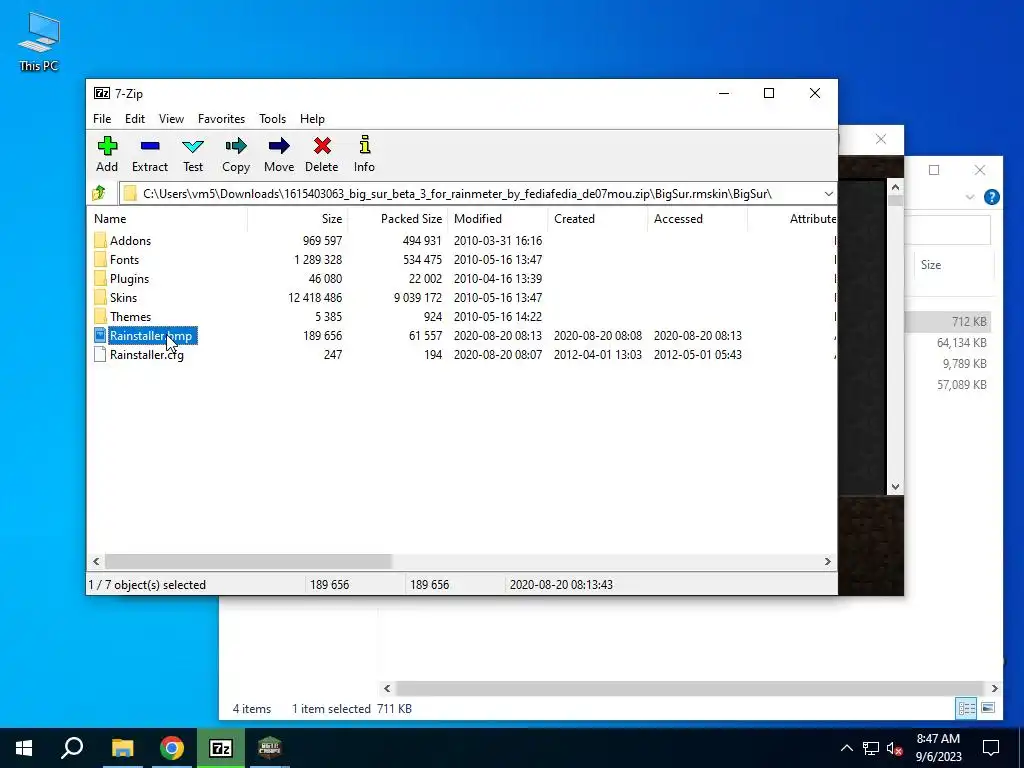Close the middle background window
The height and width of the screenshot is (768, 1024).
tap(880, 139)
